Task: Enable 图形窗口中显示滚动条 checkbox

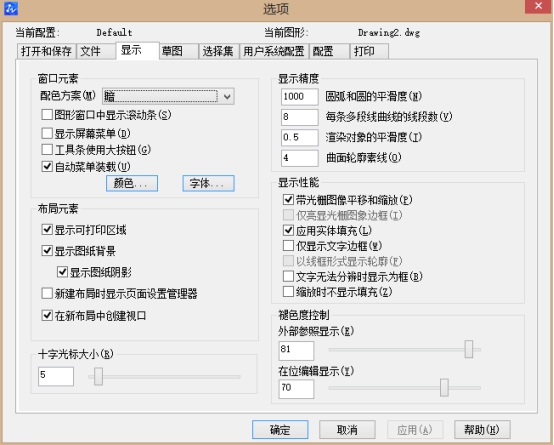Action: (47, 115)
